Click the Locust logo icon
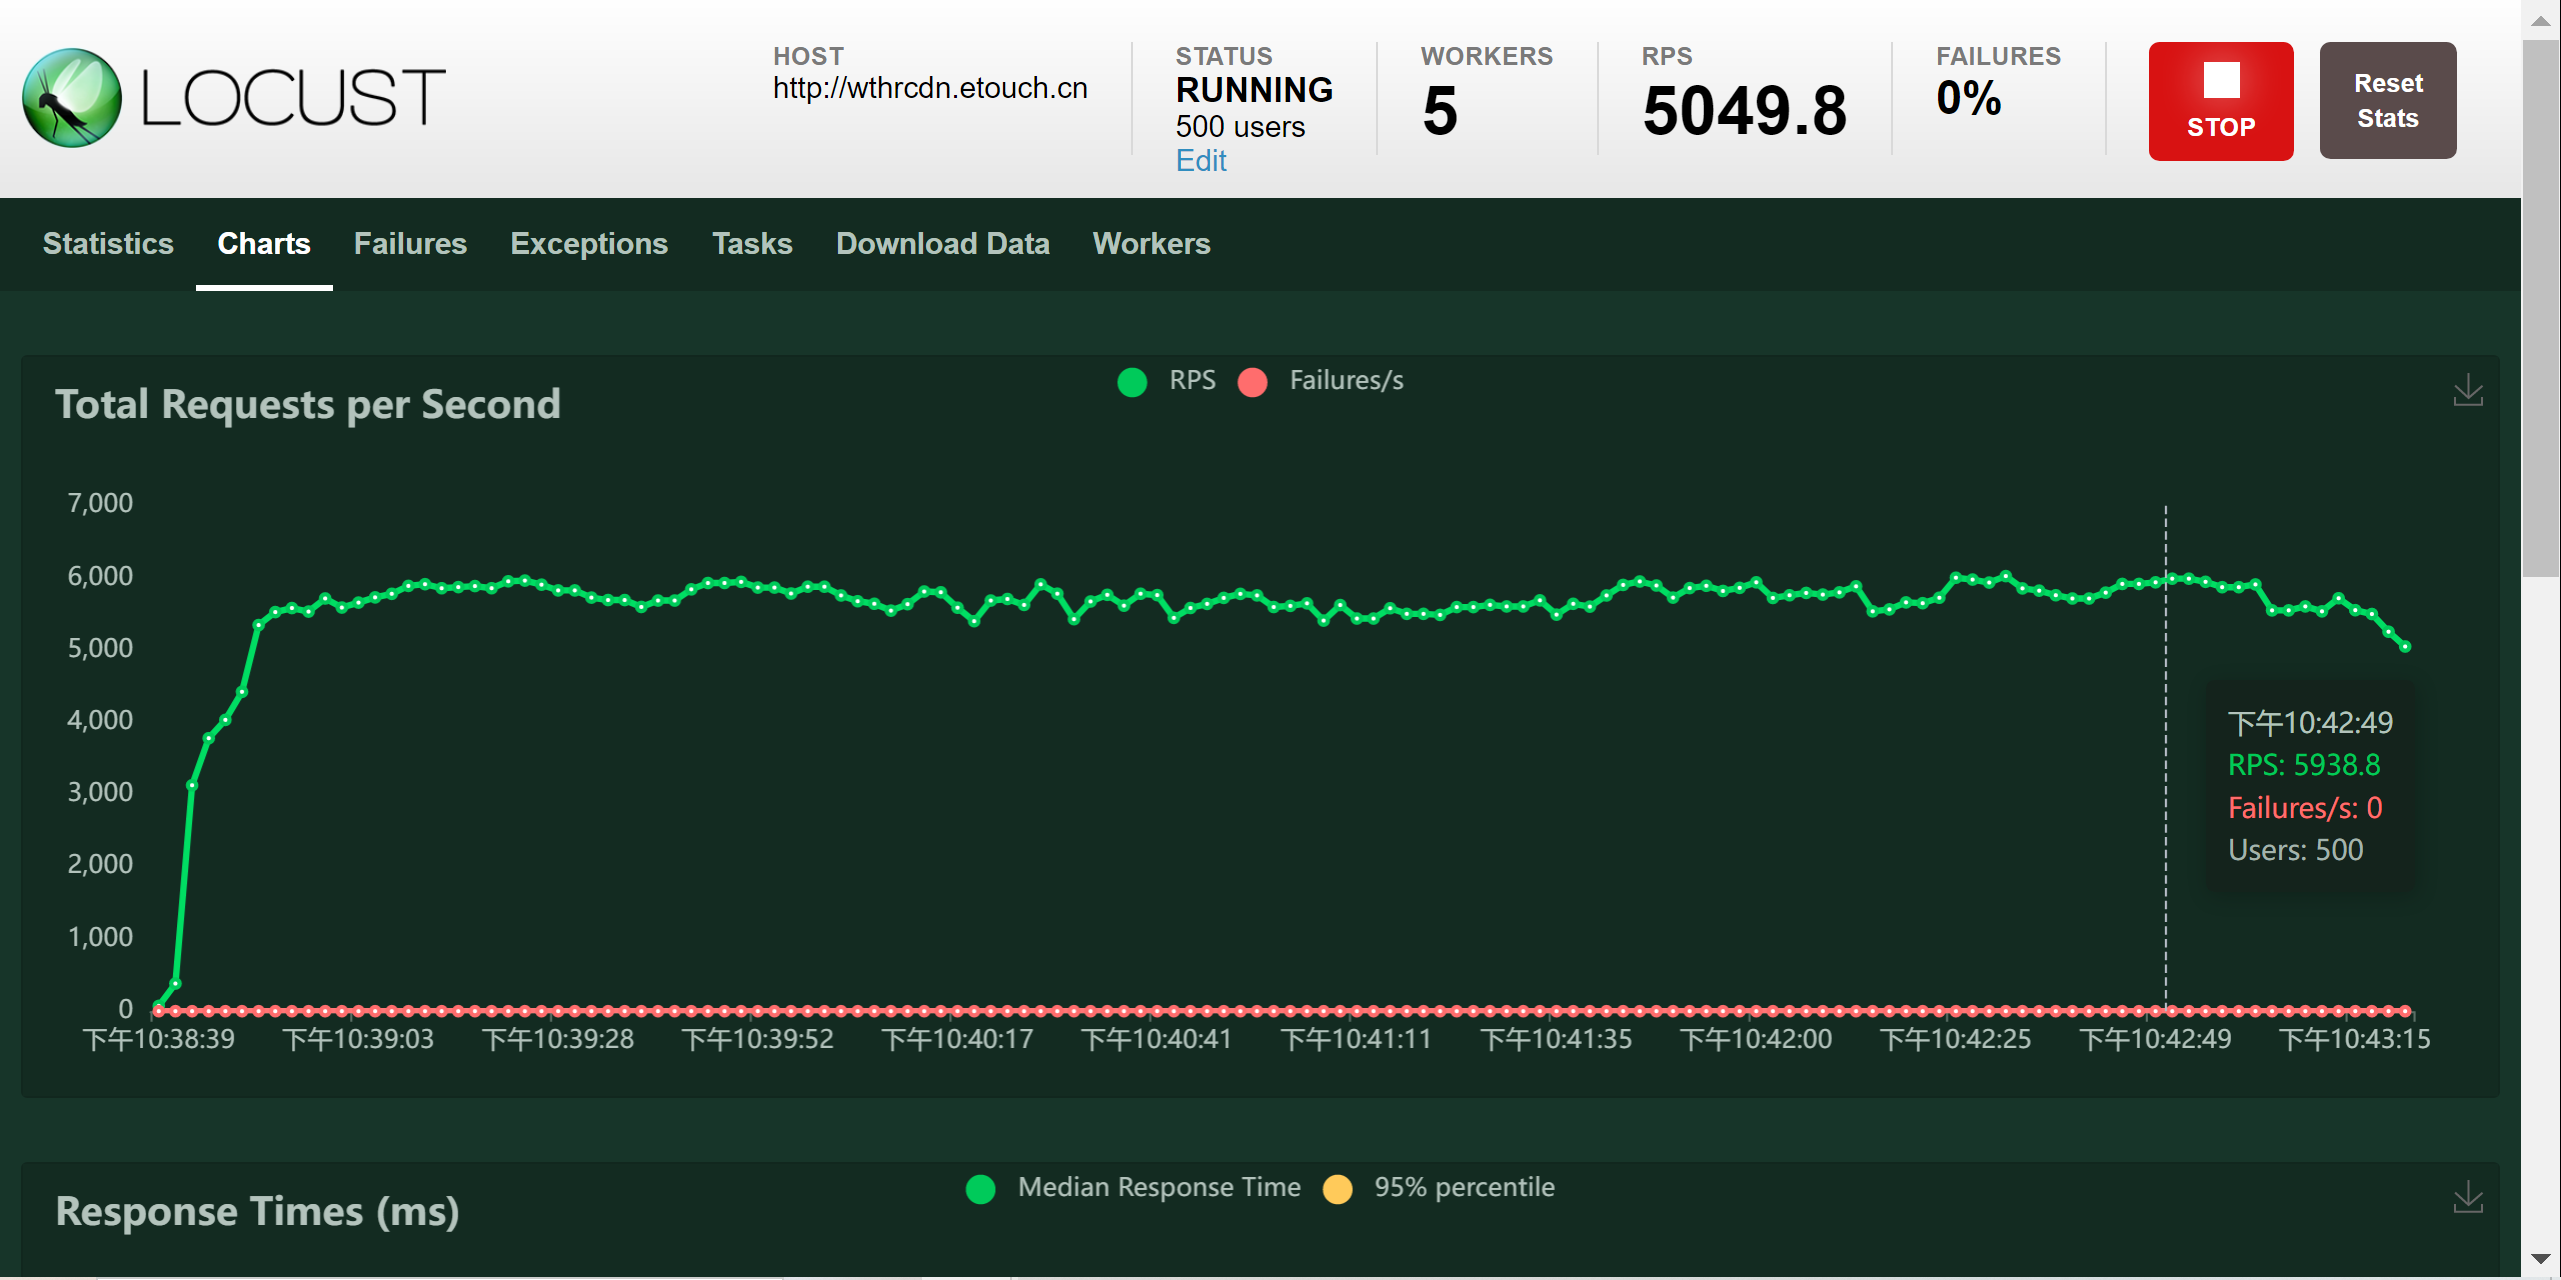Viewport: 2561px width, 1280px height. 72,98
